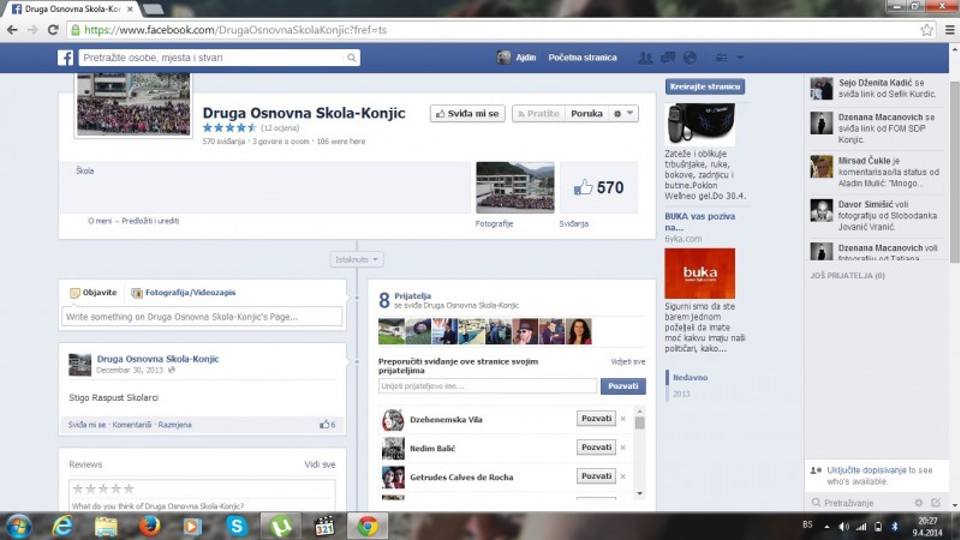The width and height of the screenshot is (960, 540).
Task: Click Facebook search input field
Action: pos(212,58)
